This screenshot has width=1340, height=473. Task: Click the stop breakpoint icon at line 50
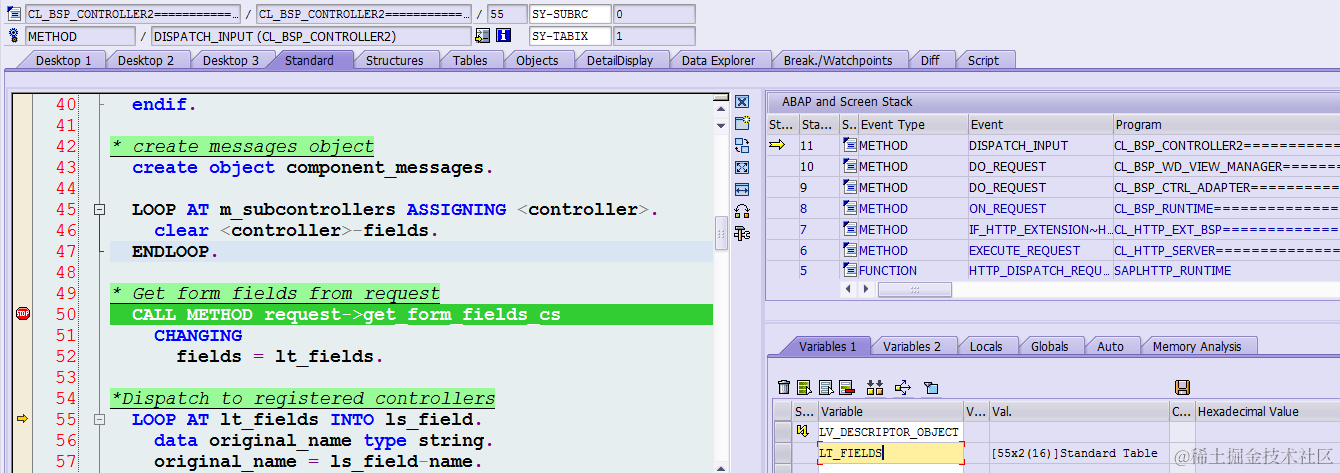coord(23,314)
